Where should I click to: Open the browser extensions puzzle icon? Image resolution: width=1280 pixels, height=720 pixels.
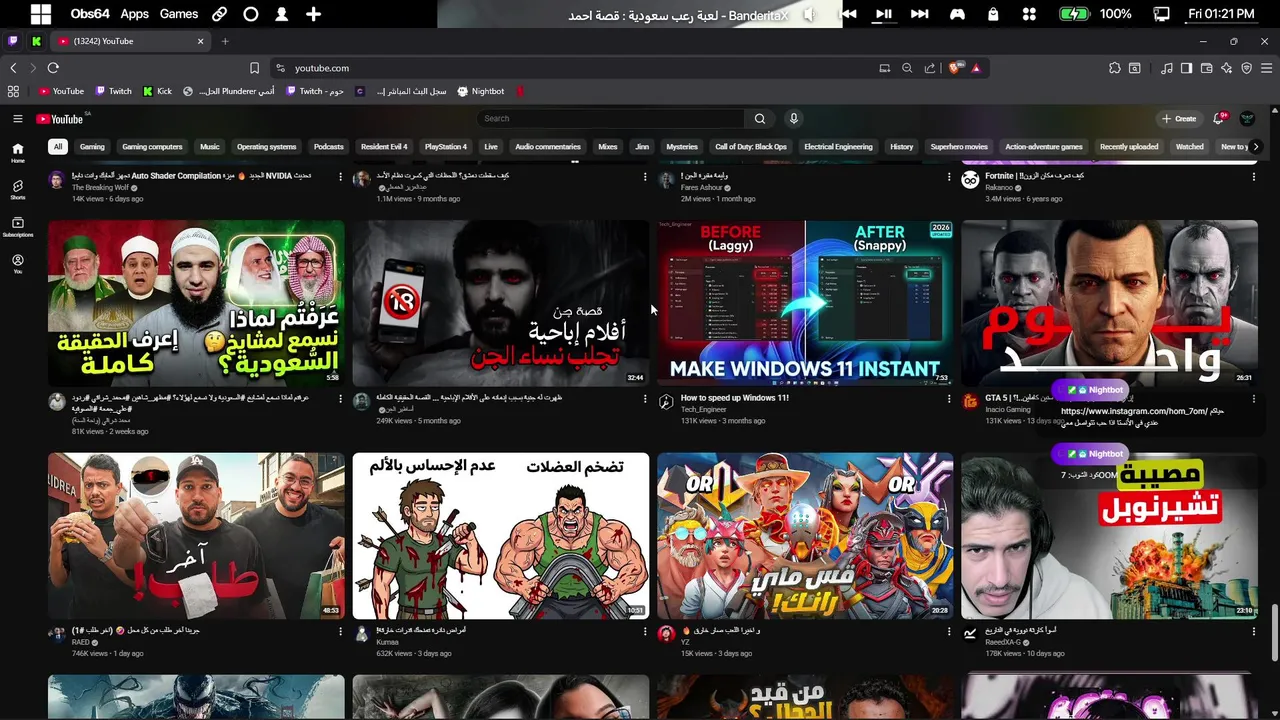click(x=1115, y=68)
